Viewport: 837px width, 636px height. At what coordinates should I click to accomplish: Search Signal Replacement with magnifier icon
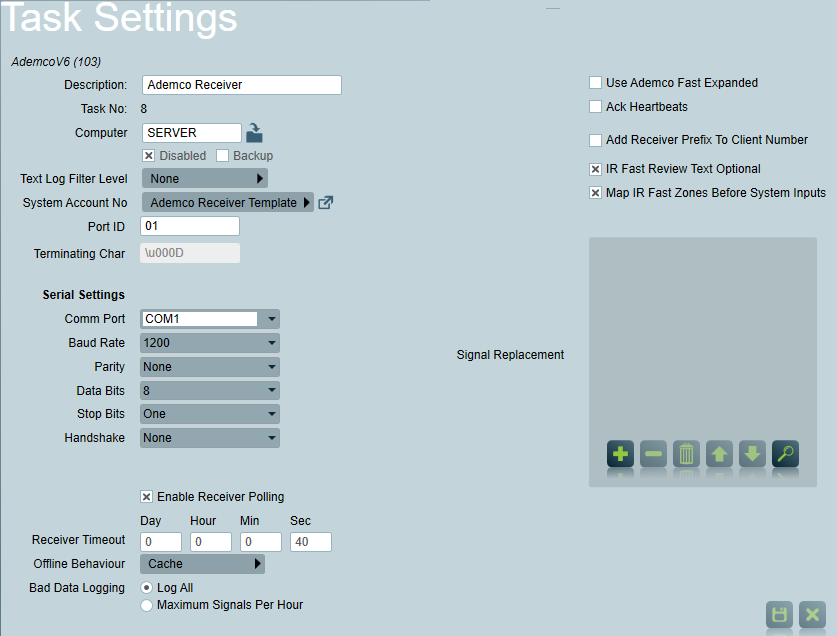pyautogui.click(x=786, y=454)
